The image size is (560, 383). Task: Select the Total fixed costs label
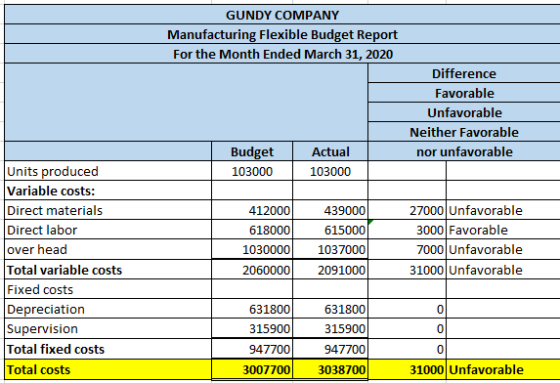56,349
